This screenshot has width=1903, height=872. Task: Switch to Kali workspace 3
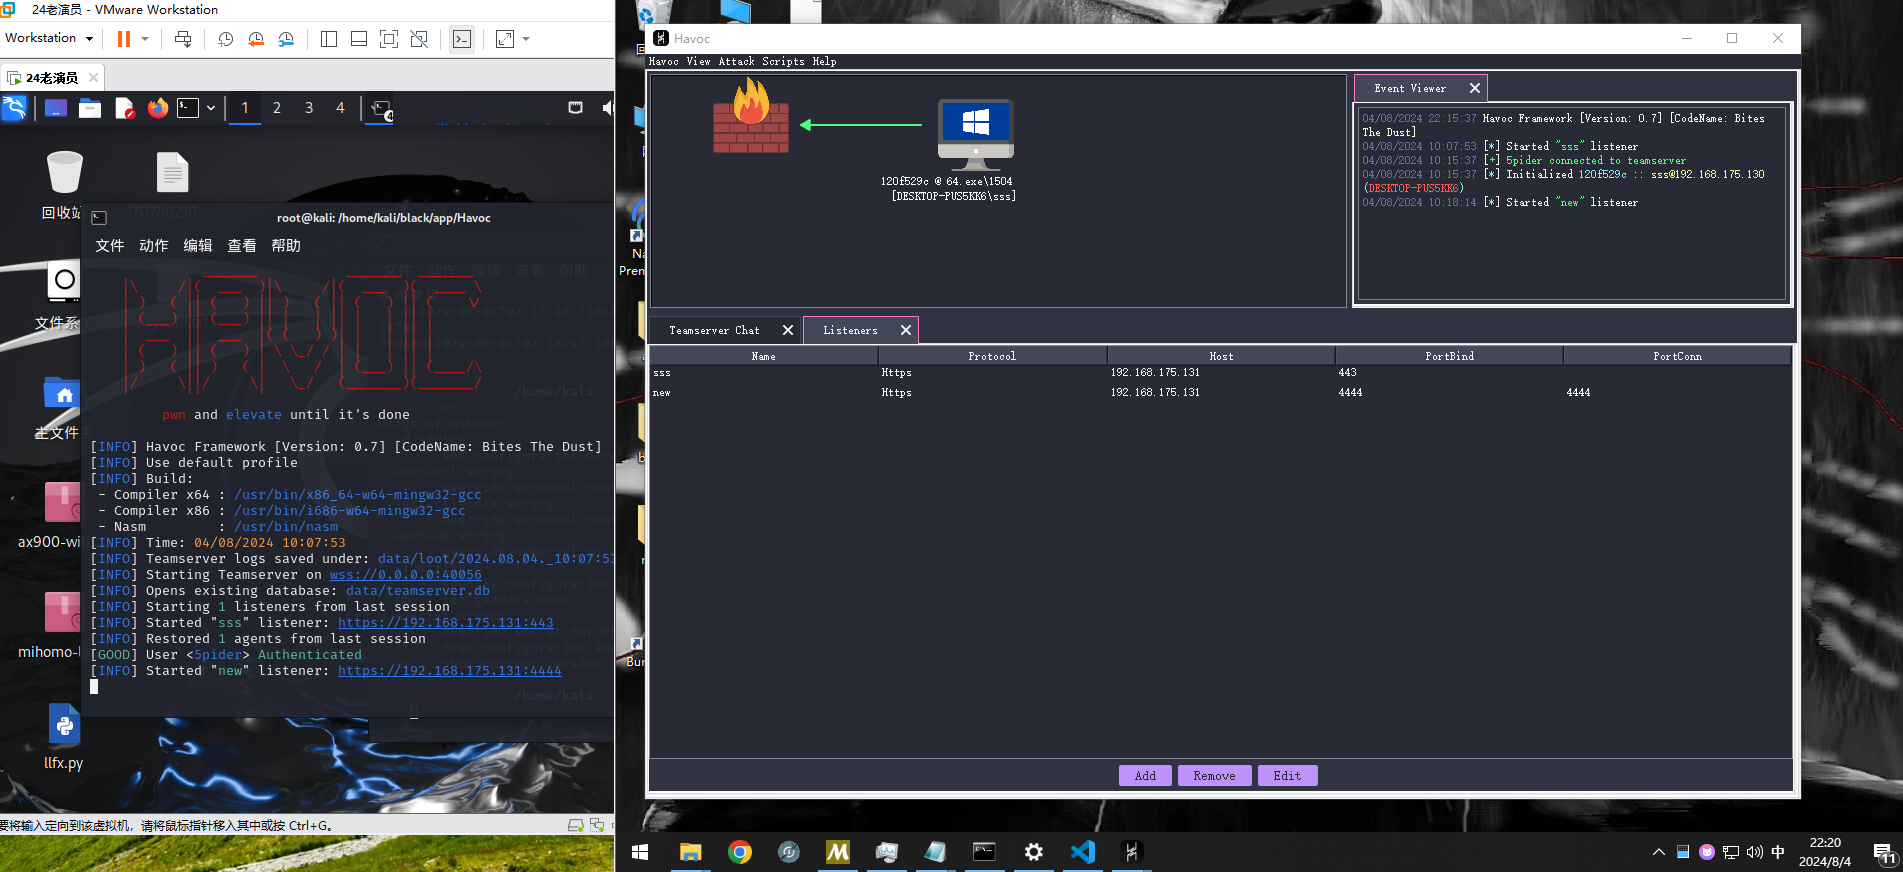[309, 108]
